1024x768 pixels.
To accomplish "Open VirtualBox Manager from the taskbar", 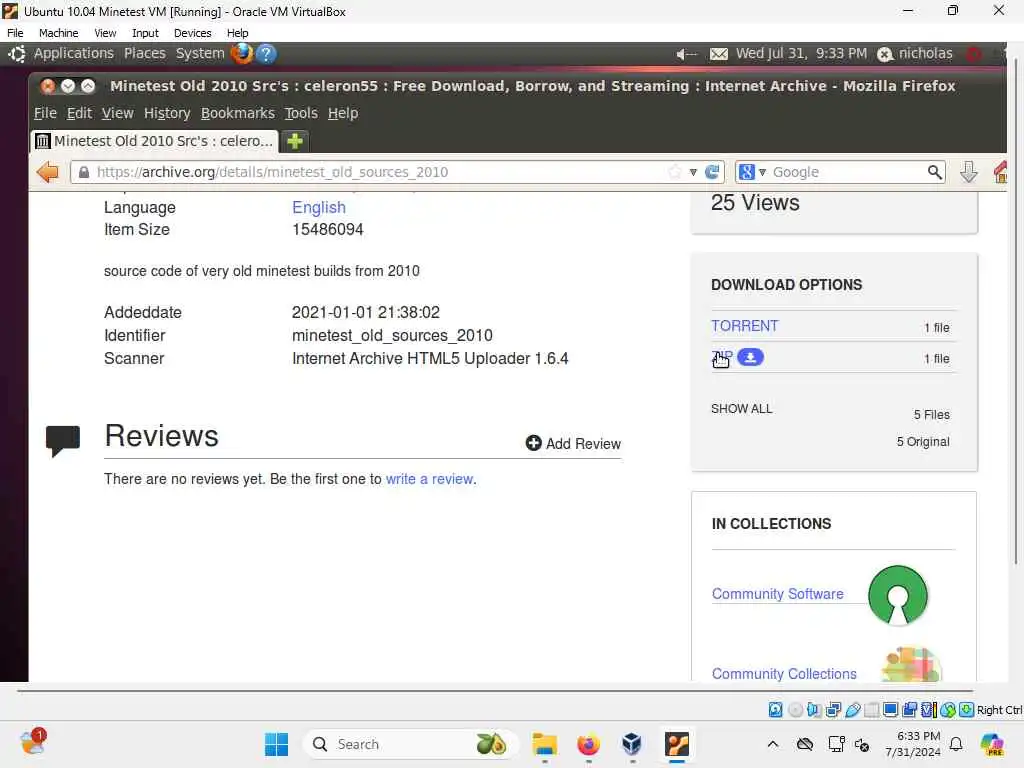I will pos(632,744).
